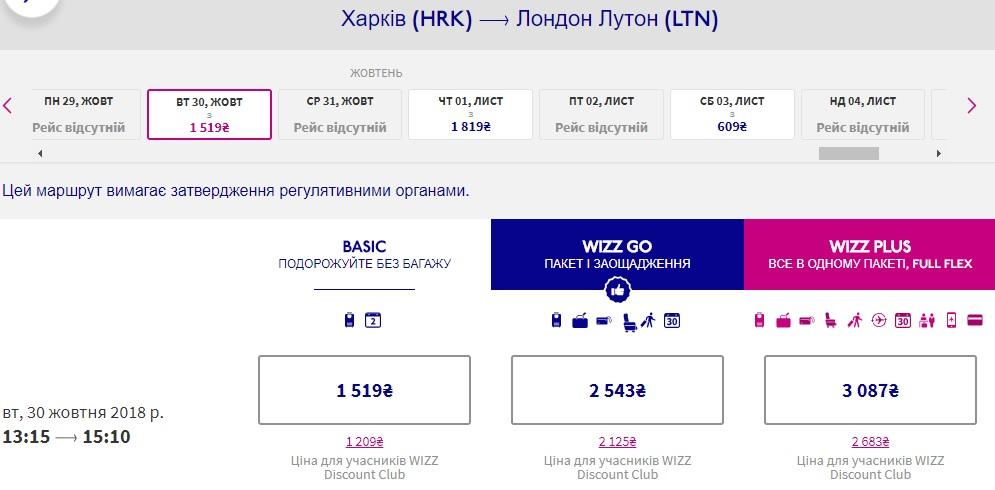Click the two-people icon under WIZZ PLUS
Screen dimensions: 995x490
(x=927, y=321)
